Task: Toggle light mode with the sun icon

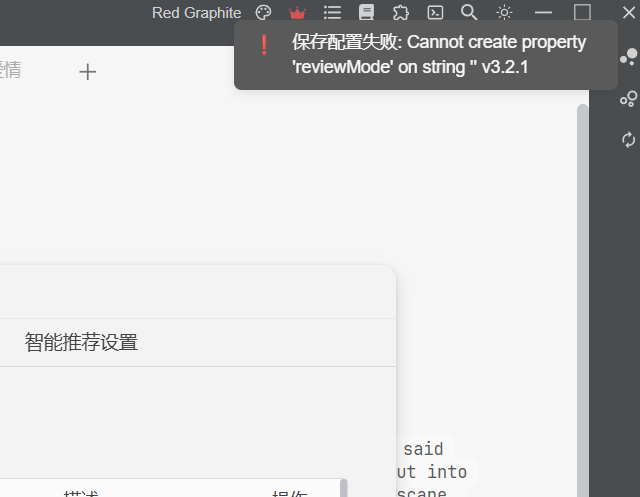Action: pyautogui.click(x=504, y=13)
